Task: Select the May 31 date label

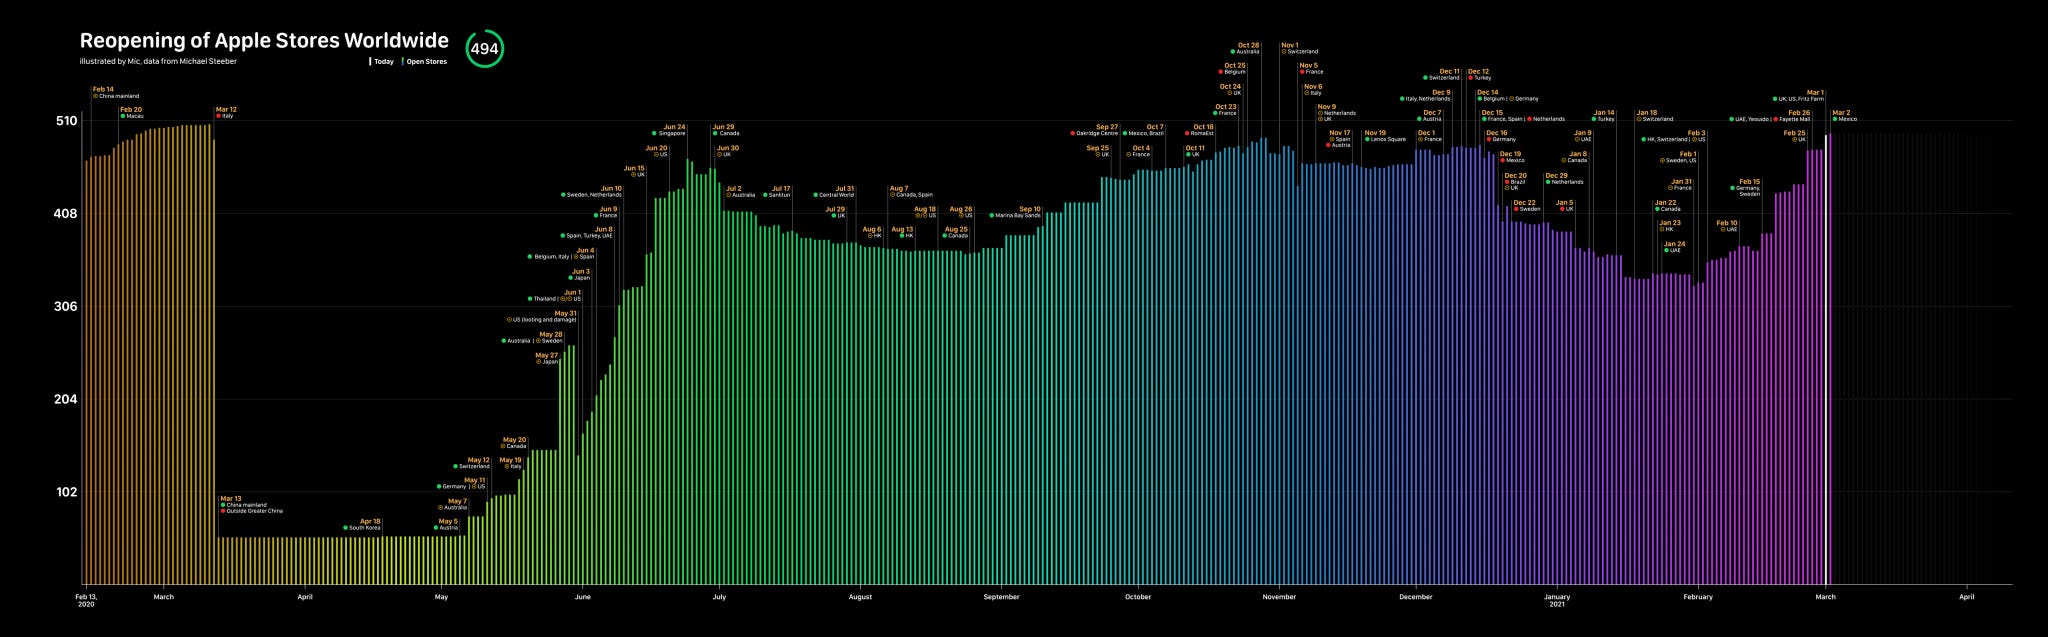Action: (x=566, y=314)
